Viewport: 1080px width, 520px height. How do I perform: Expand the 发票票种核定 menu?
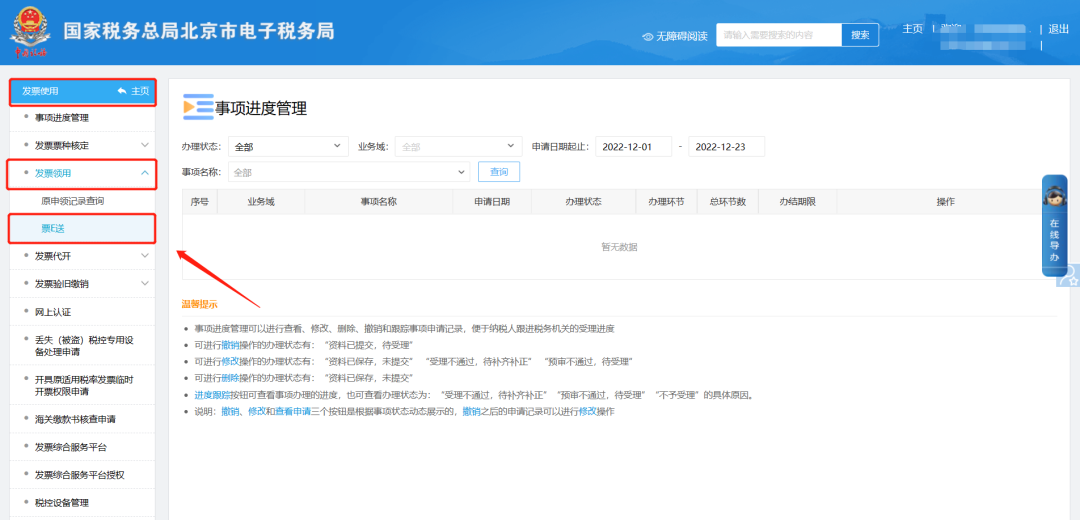coord(144,146)
